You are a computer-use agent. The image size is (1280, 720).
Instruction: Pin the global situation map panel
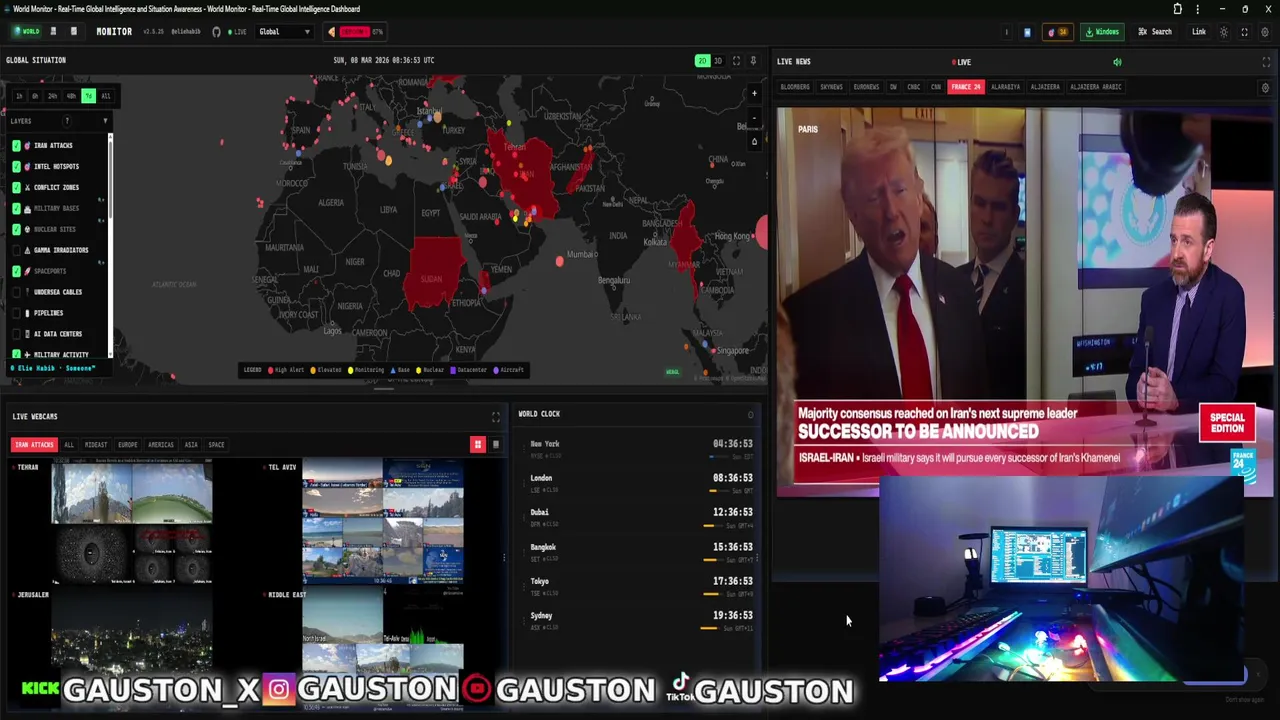click(x=753, y=61)
